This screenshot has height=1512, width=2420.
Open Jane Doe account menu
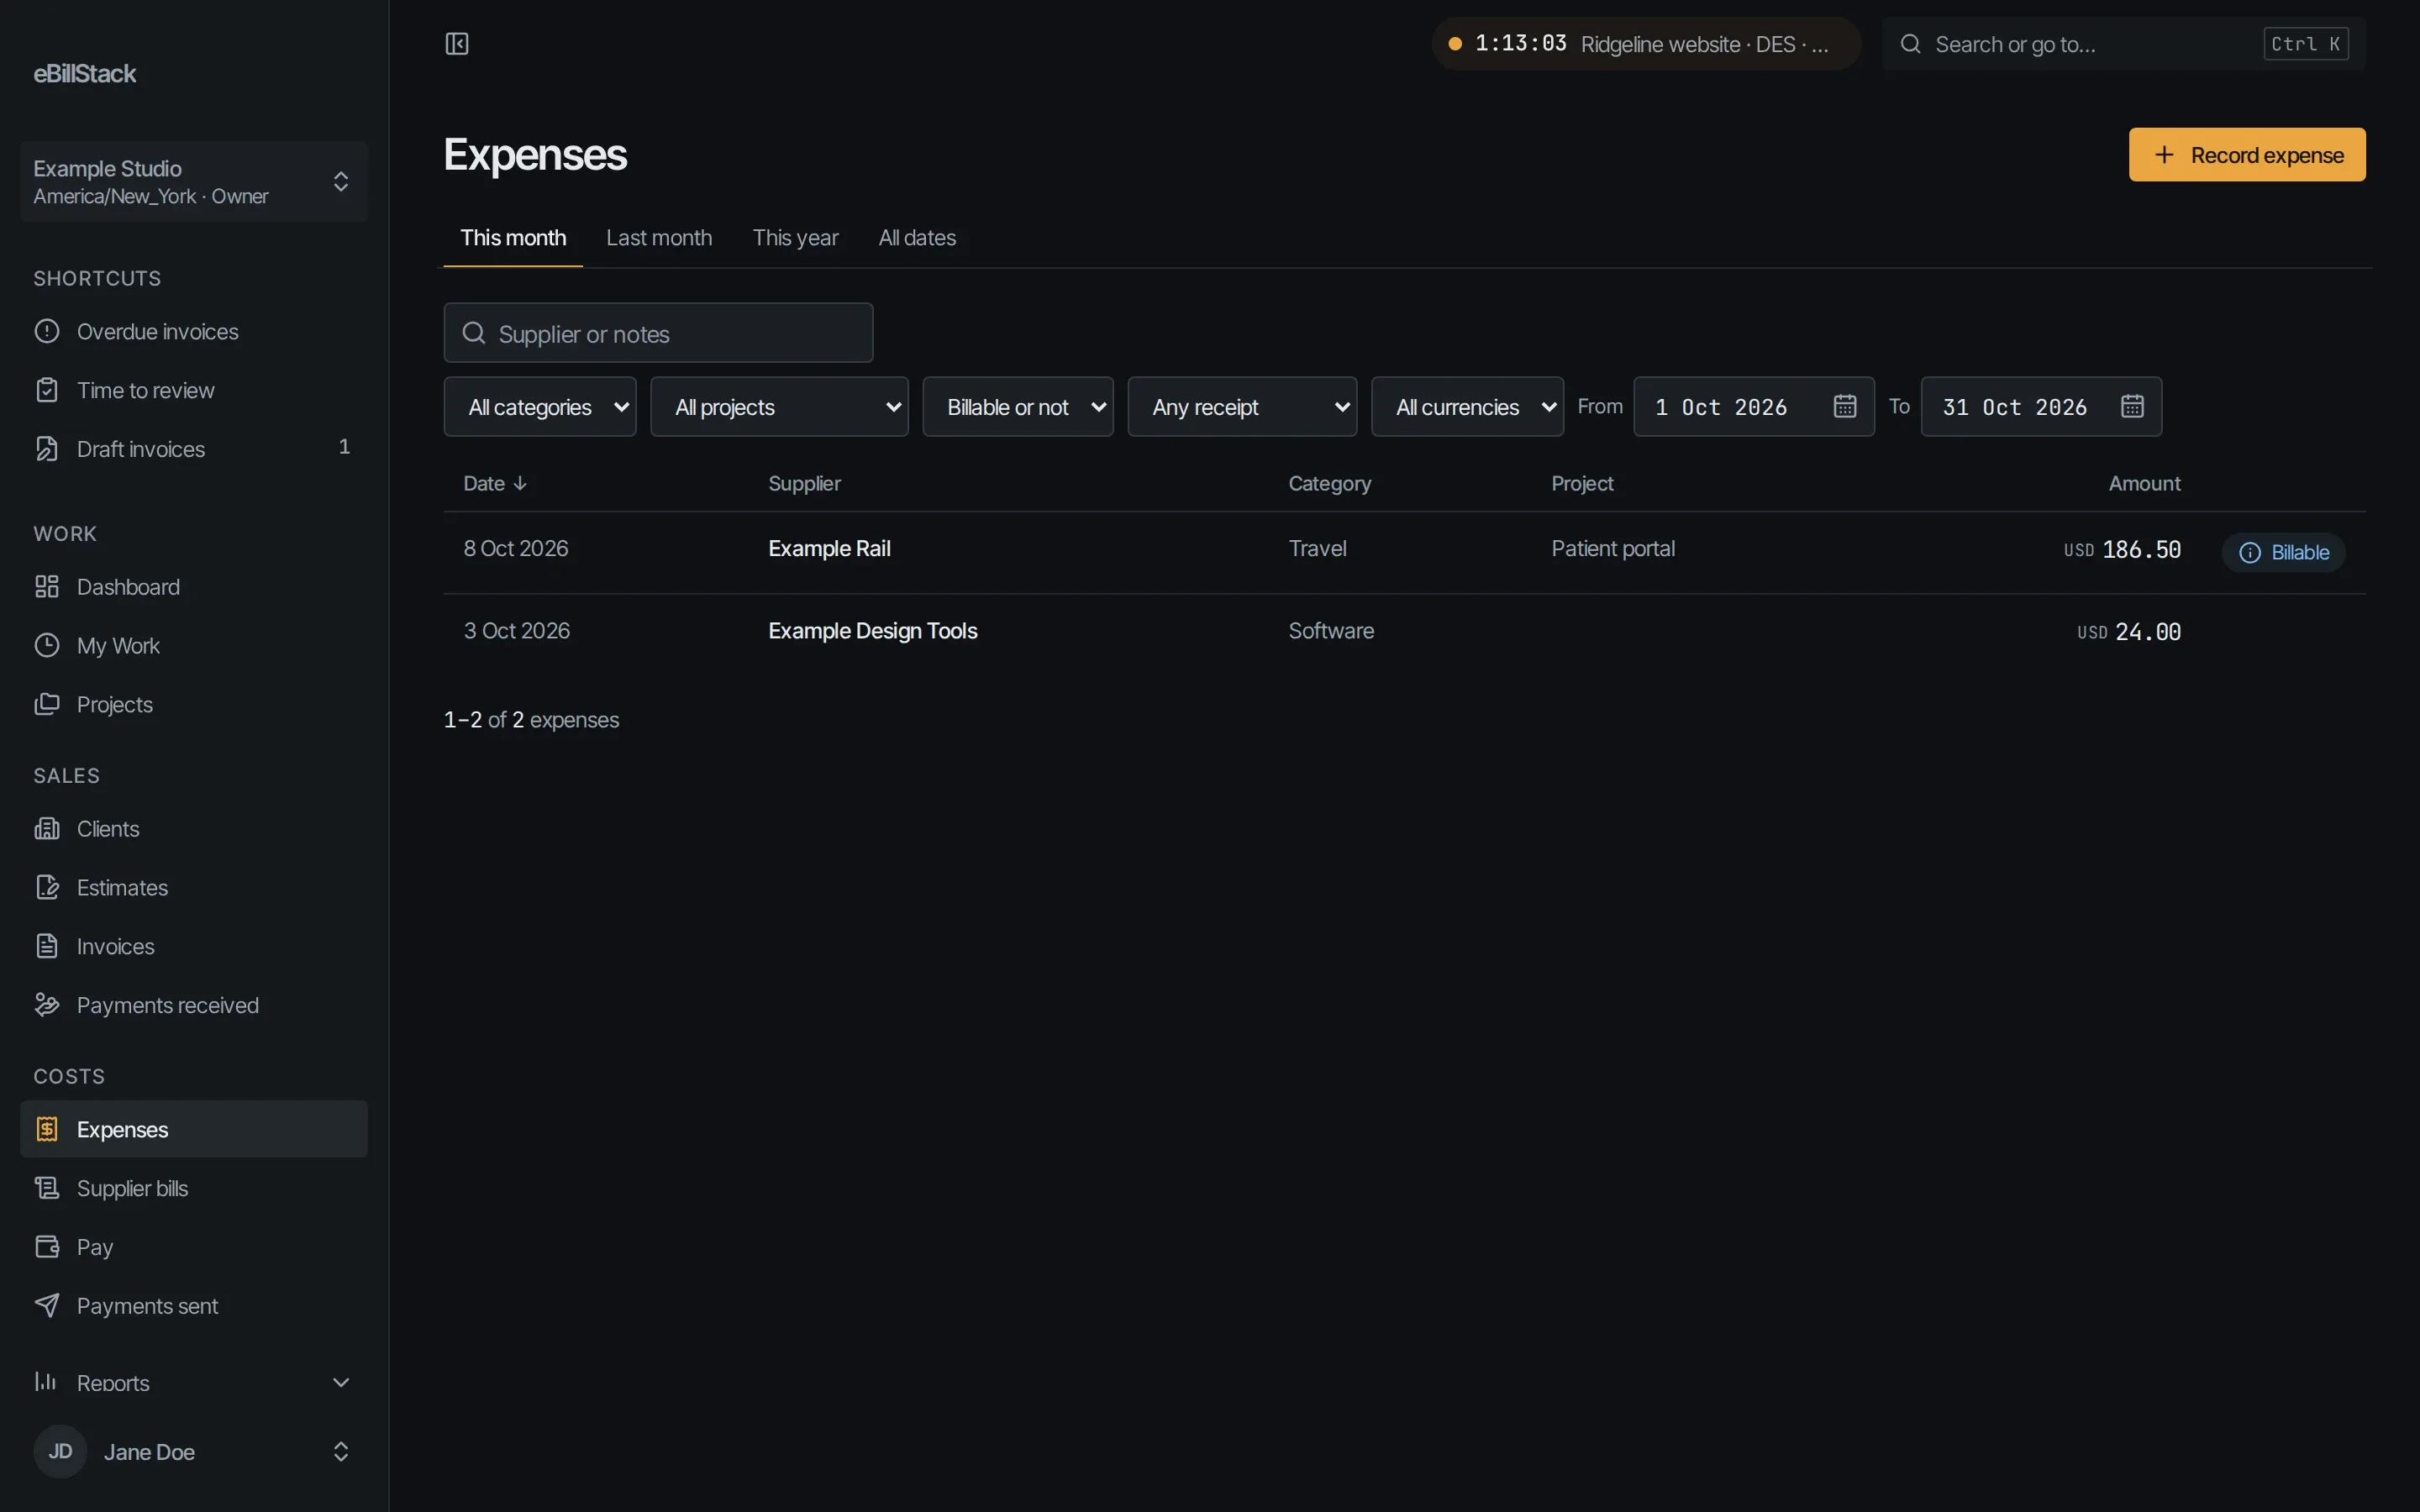click(194, 1452)
